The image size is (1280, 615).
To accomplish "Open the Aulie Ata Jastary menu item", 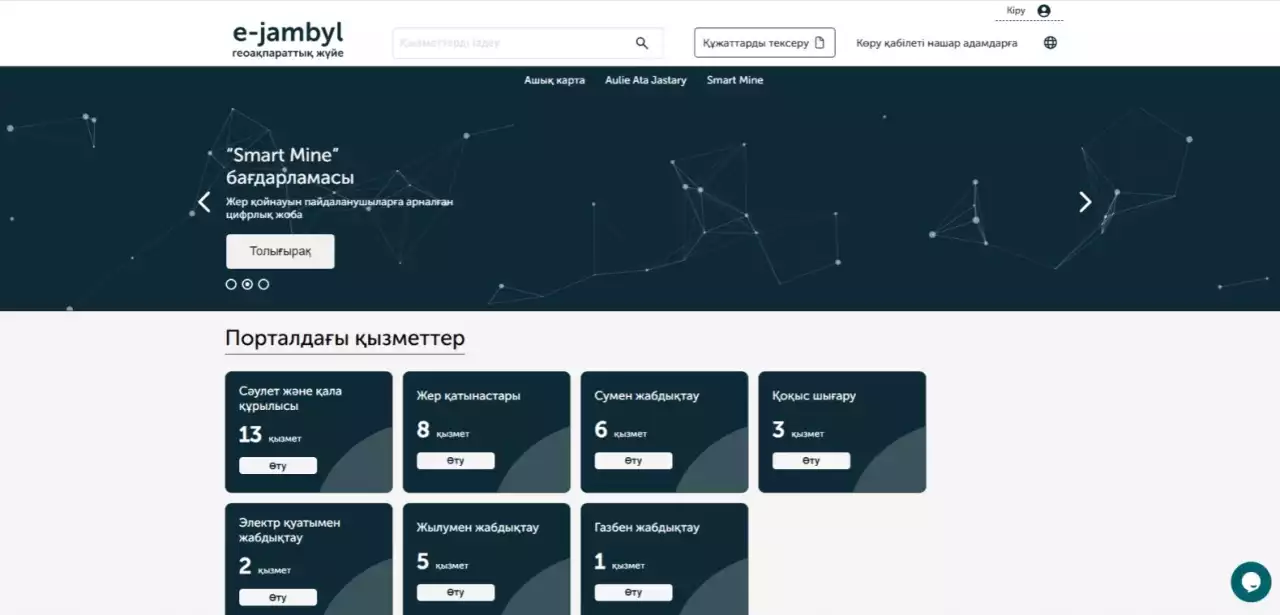I will [646, 80].
